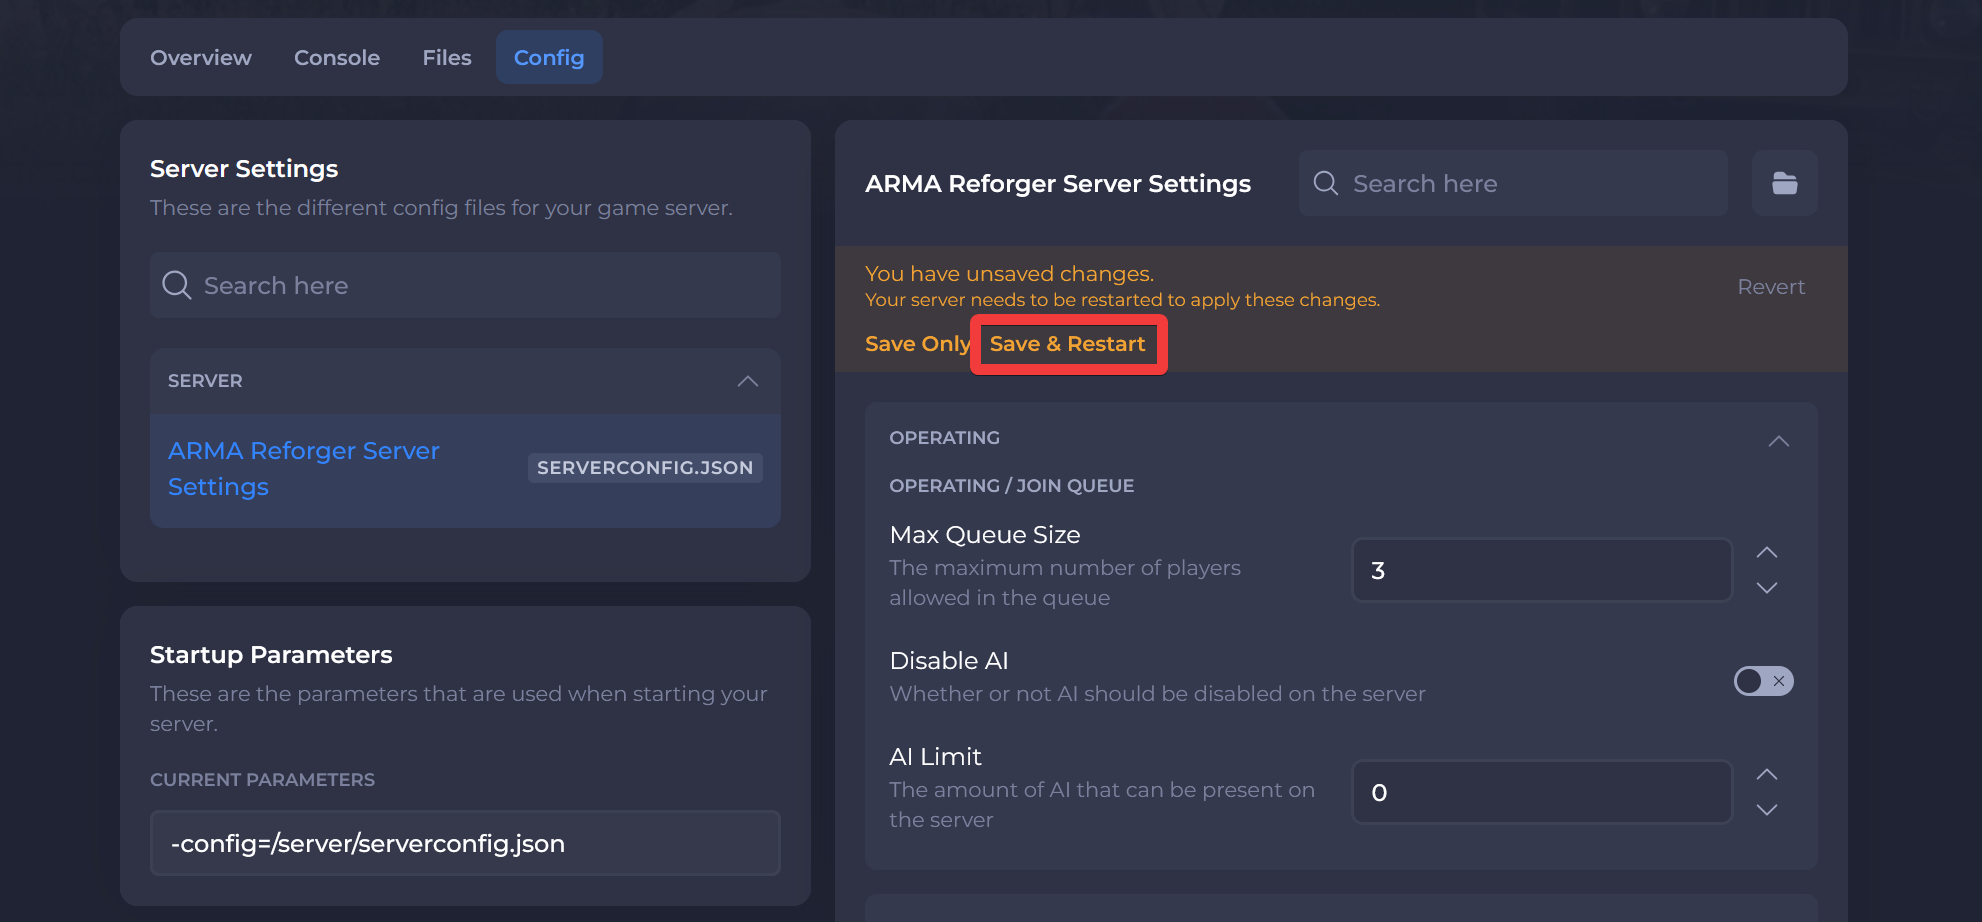The width and height of the screenshot is (1982, 922).
Task: Click the startup parameters field with -config path
Action: [465, 843]
